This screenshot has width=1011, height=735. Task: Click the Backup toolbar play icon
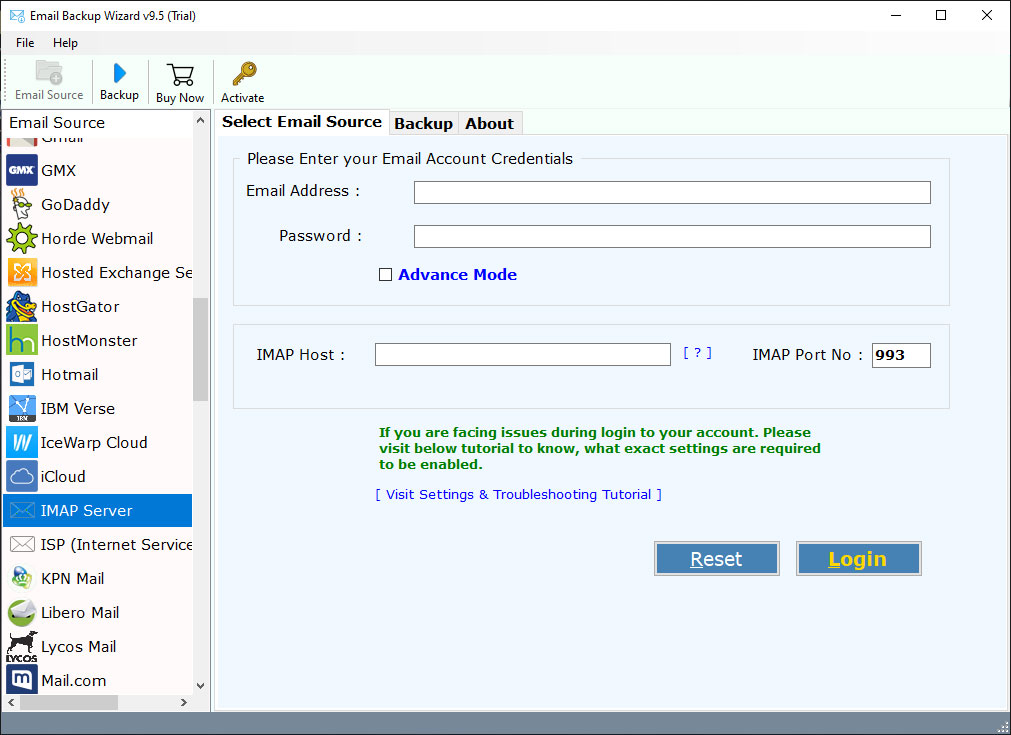coord(119,73)
